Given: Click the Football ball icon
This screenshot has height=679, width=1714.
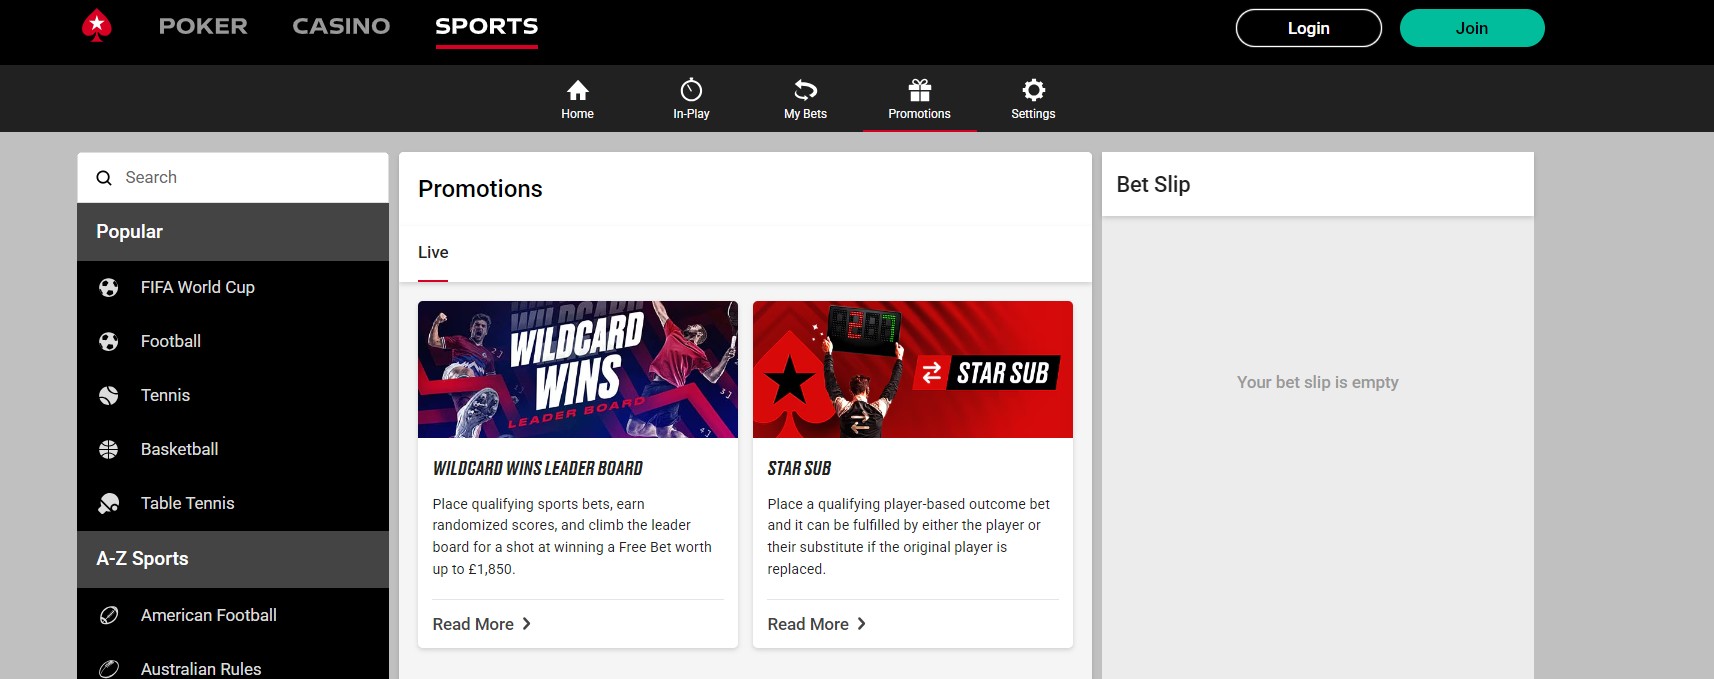Looking at the screenshot, I should (109, 342).
